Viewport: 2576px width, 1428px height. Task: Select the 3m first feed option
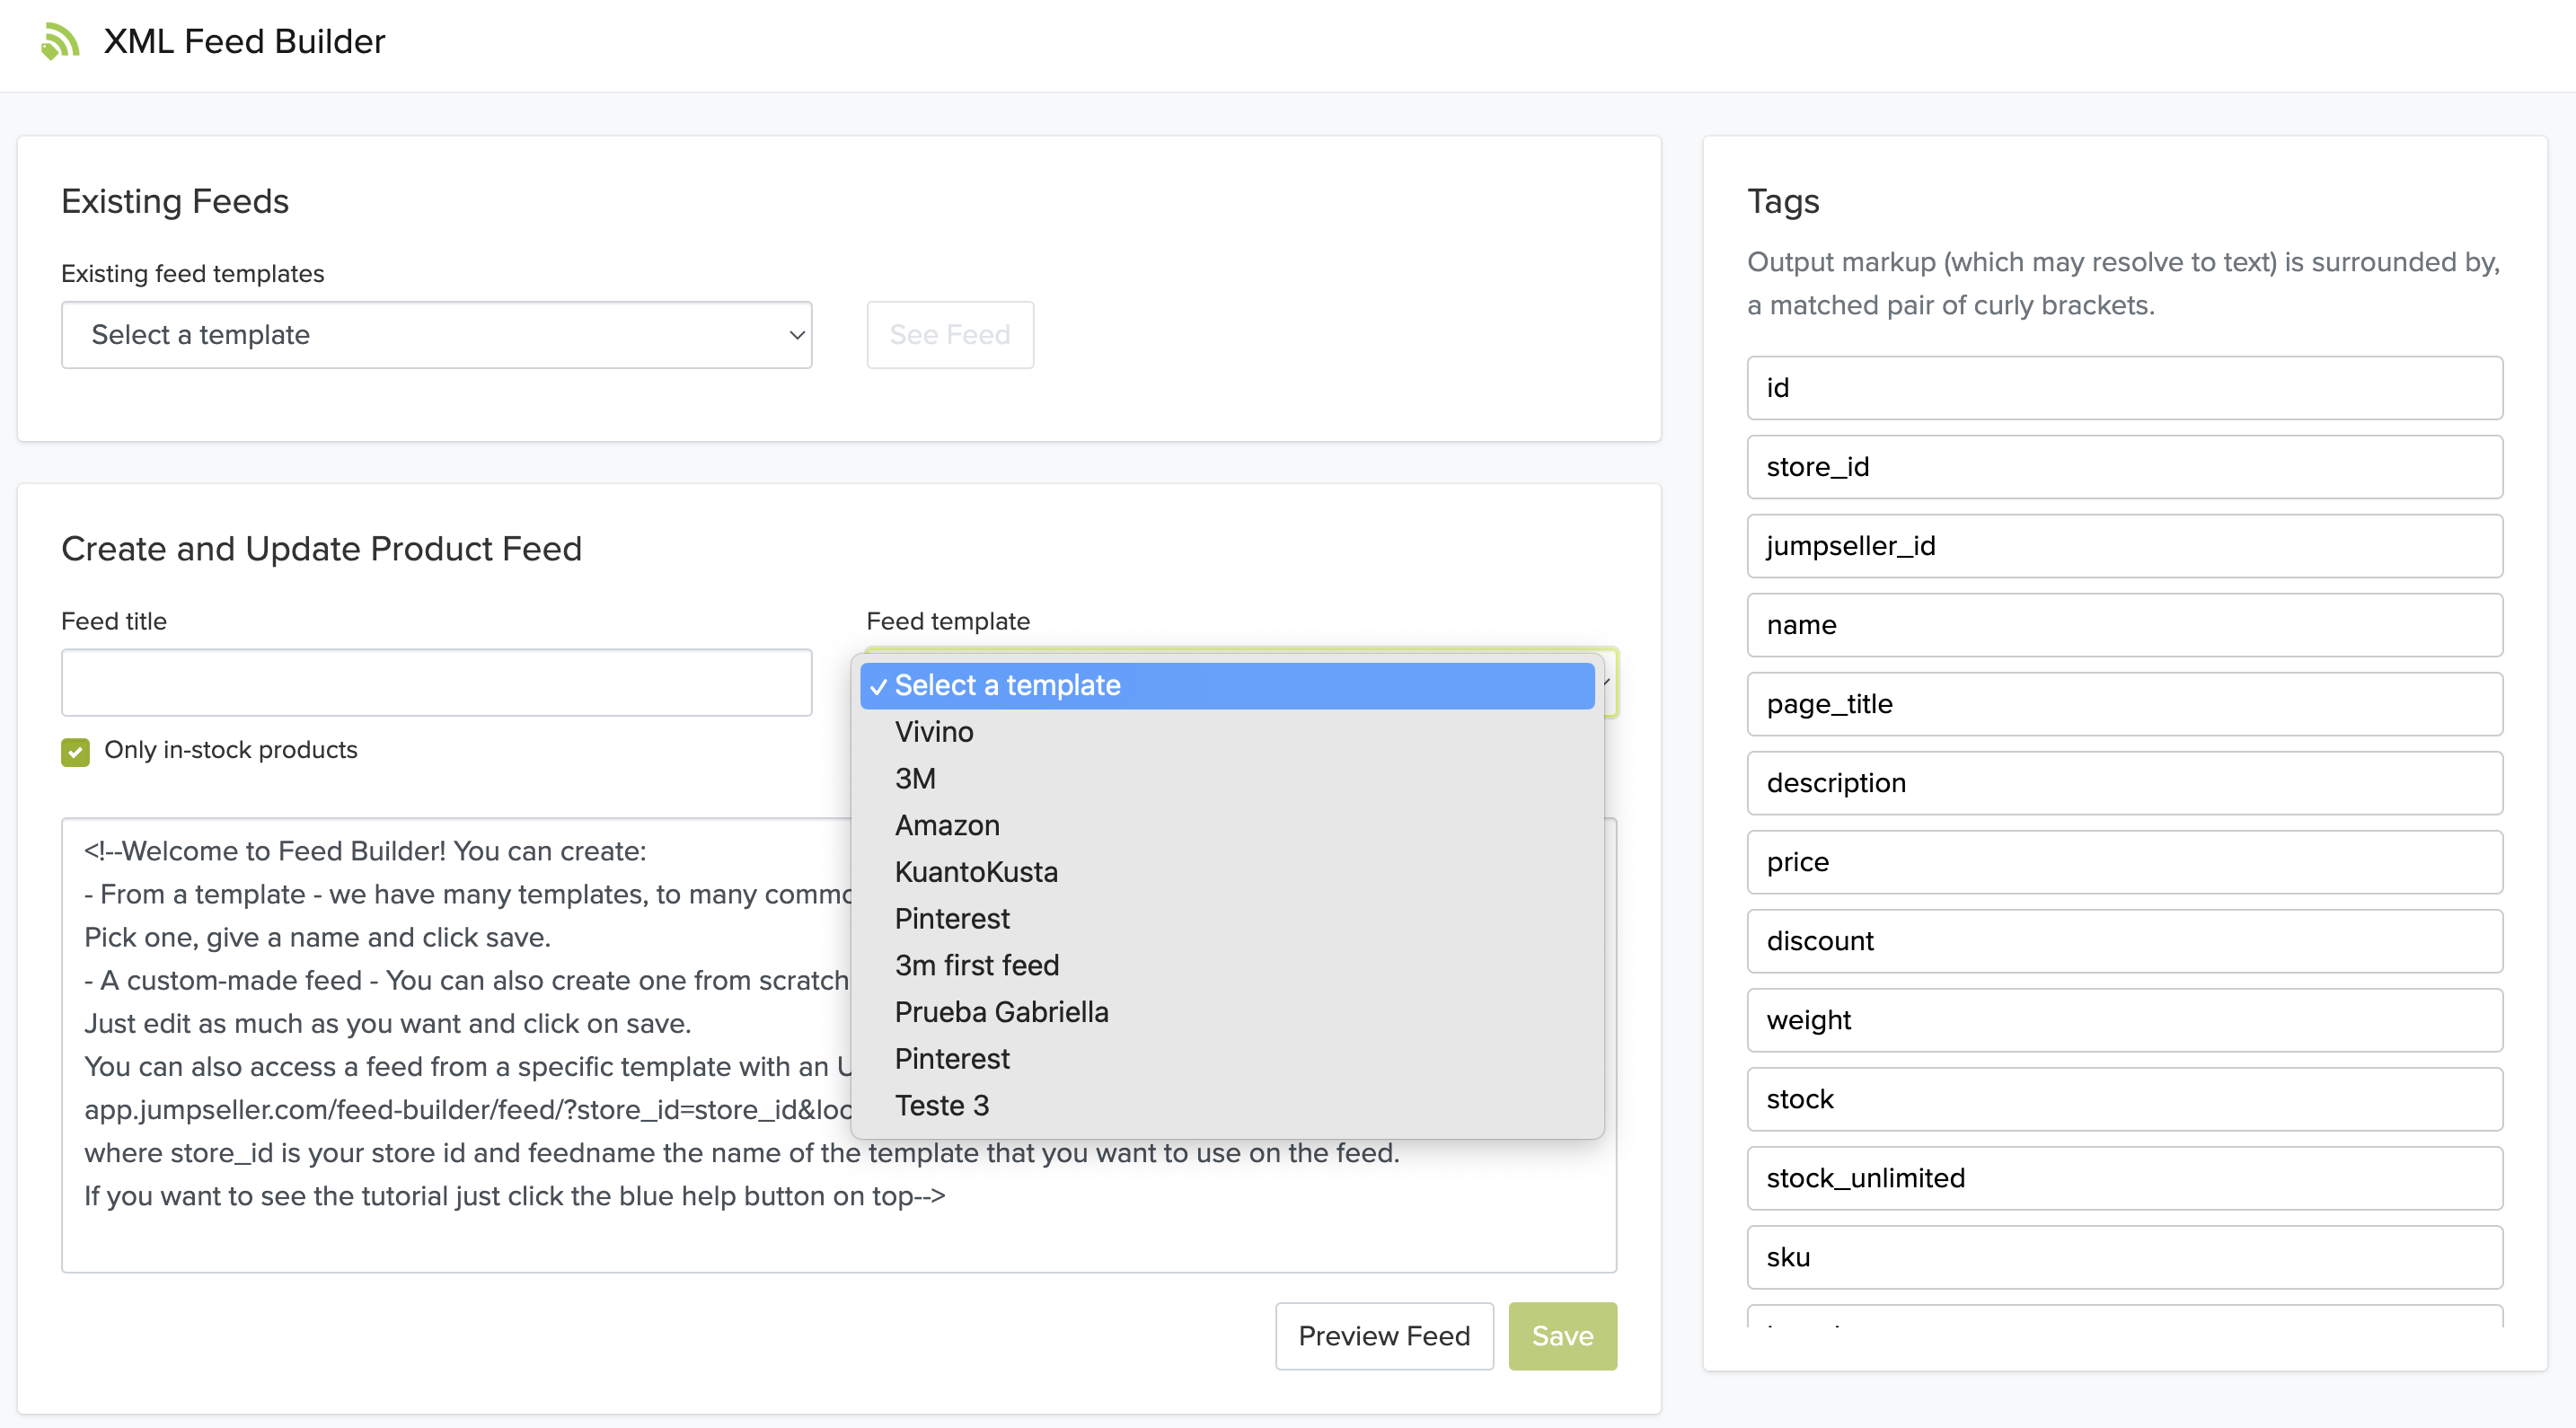click(x=976, y=965)
